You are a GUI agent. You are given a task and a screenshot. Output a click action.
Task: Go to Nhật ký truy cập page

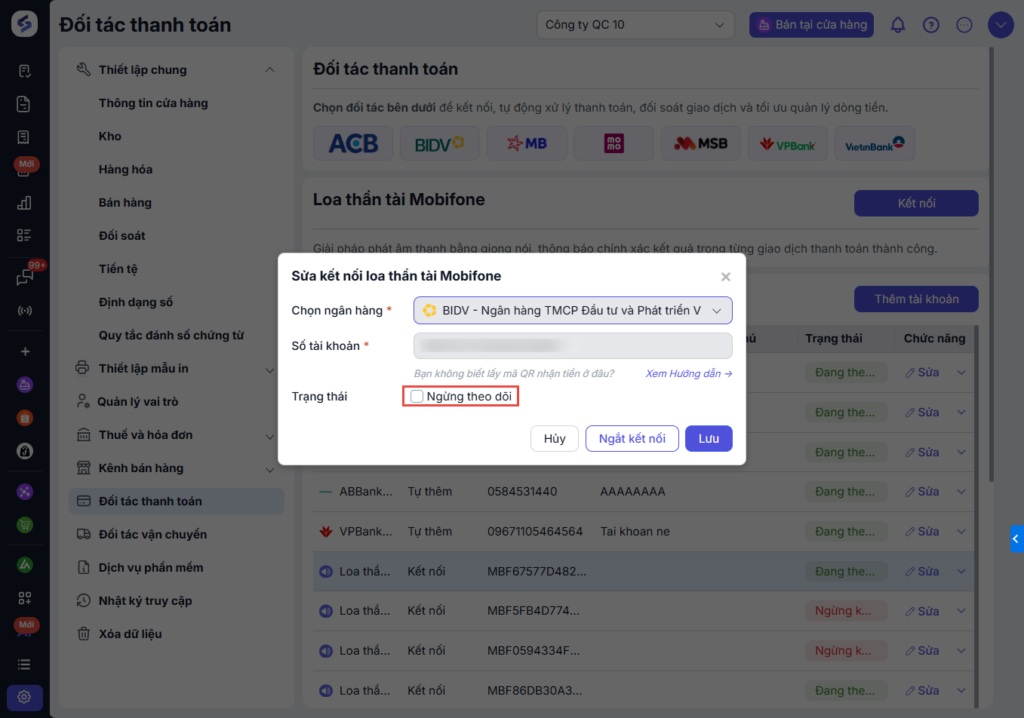145,601
